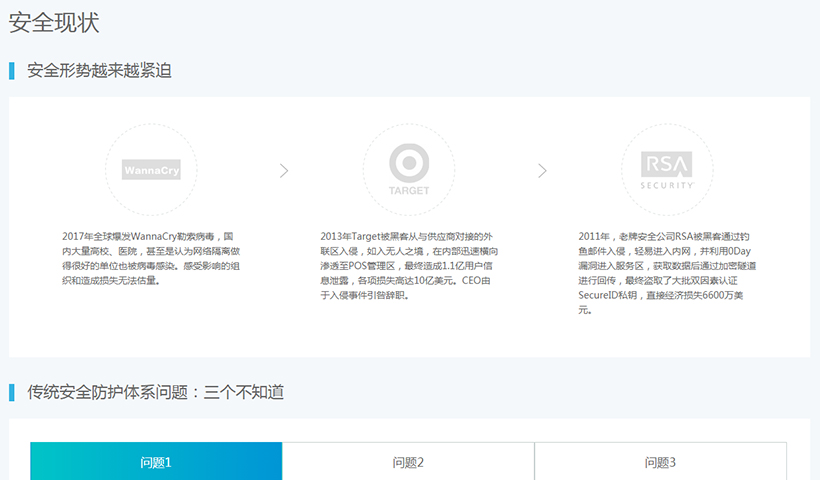Screen dimensions: 820x480
Task: Switch to the 问题2 tab
Action: pos(408,462)
